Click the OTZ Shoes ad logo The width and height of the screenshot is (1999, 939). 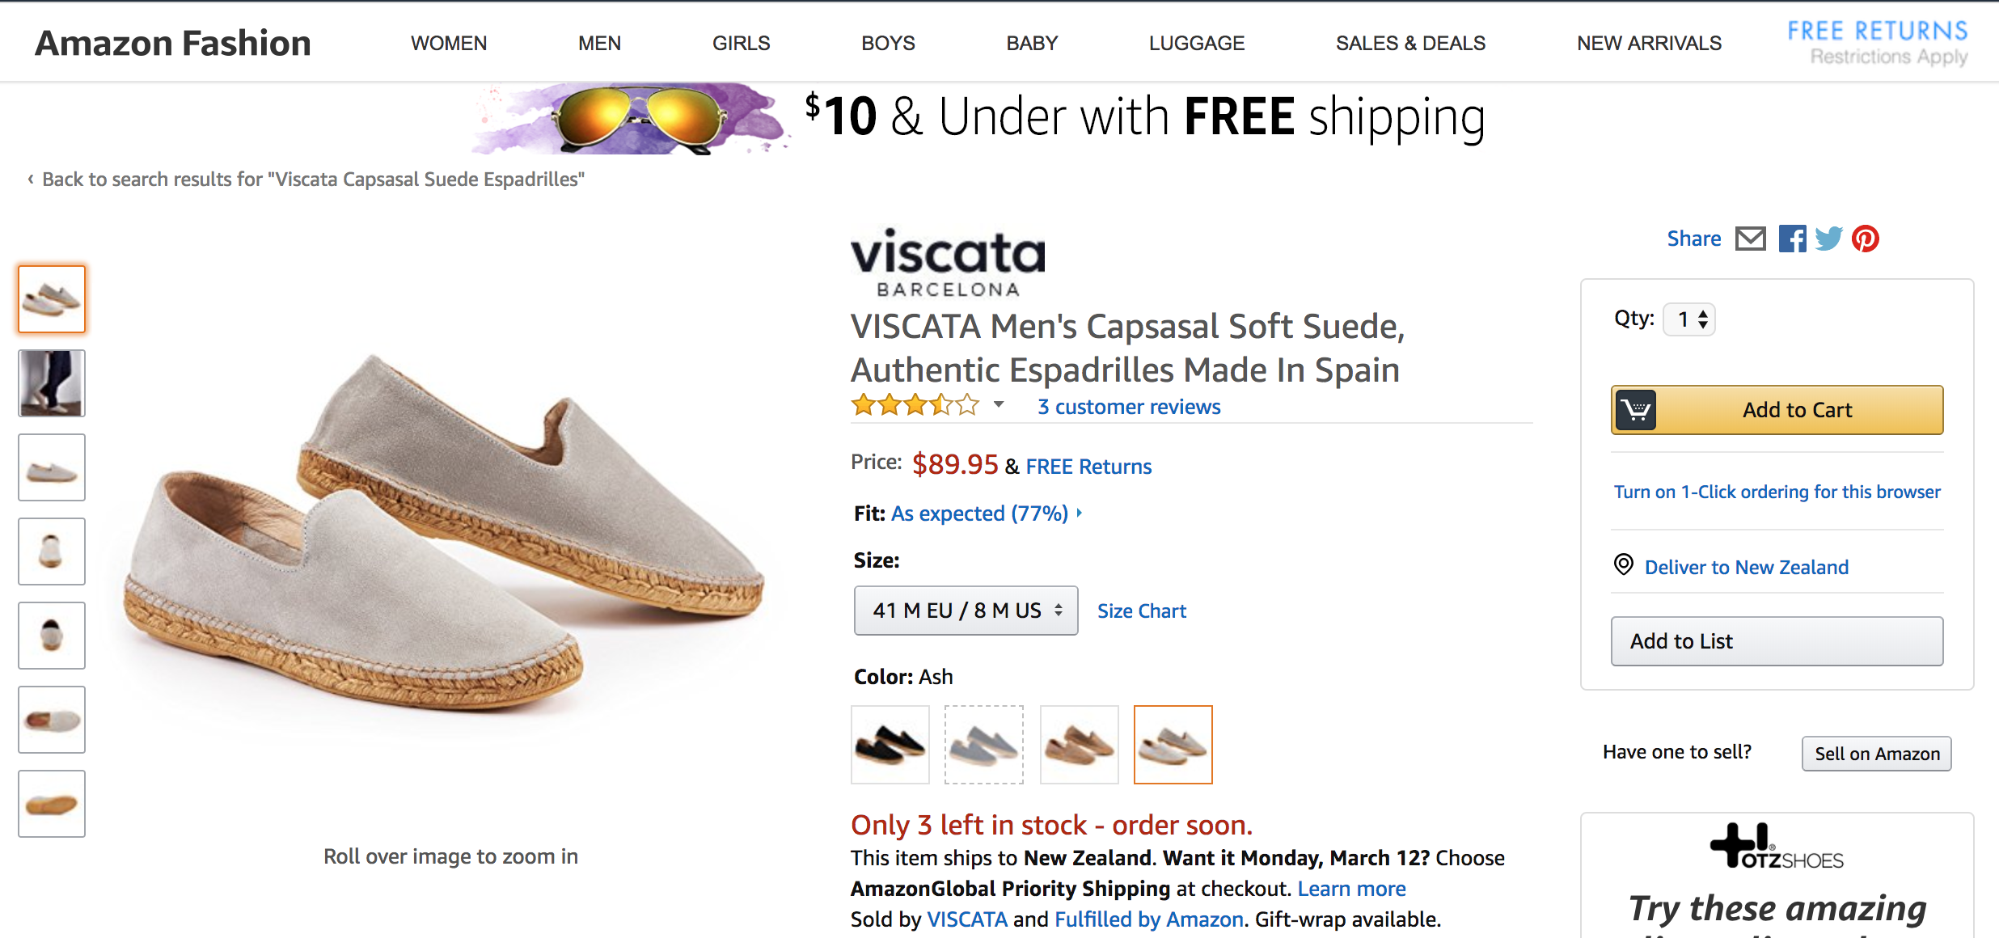tap(1776, 847)
